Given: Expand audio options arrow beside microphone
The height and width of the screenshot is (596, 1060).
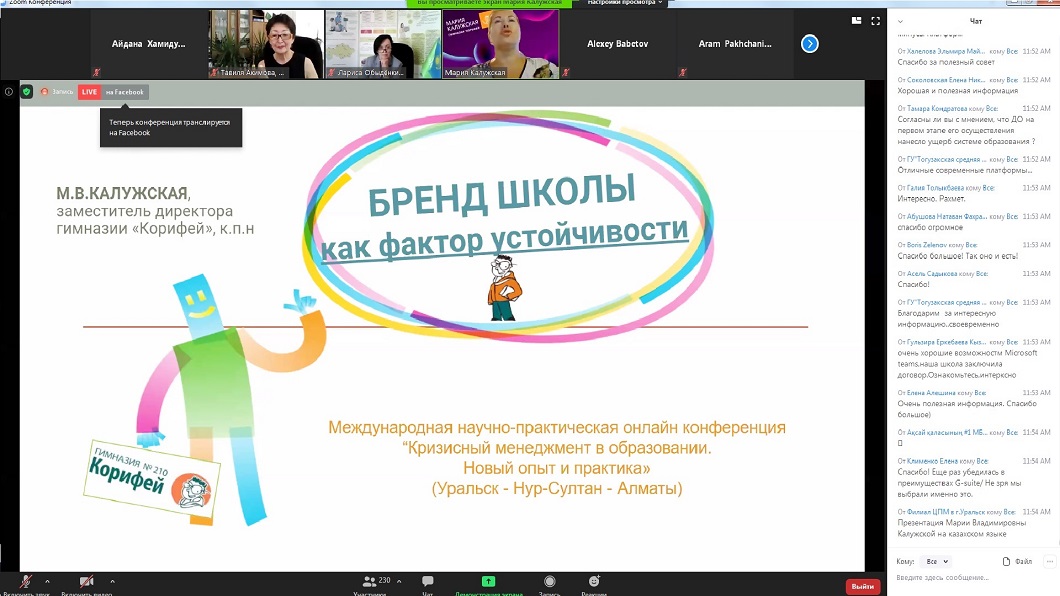Looking at the screenshot, I should pyautogui.click(x=48, y=580).
